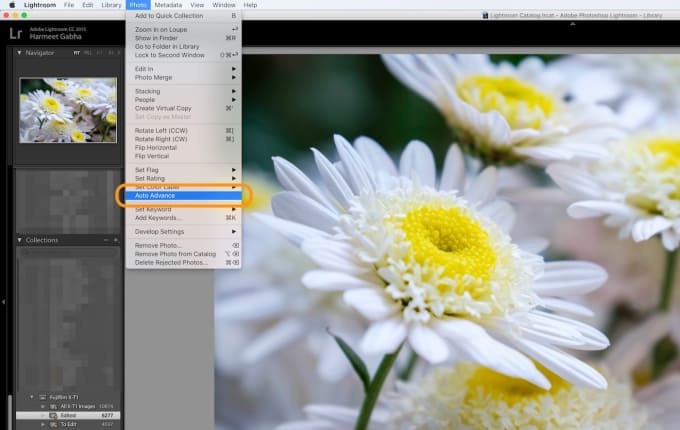Hide the top panel using its arrow
The height and width of the screenshot is (430, 680).
pyautogui.click(x=572, y=24)
